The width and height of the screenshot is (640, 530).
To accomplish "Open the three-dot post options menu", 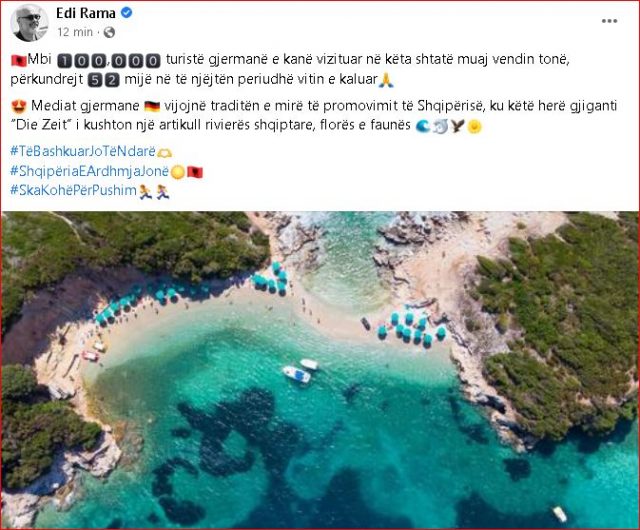I will pyautogui.click(x=609, y=21).
